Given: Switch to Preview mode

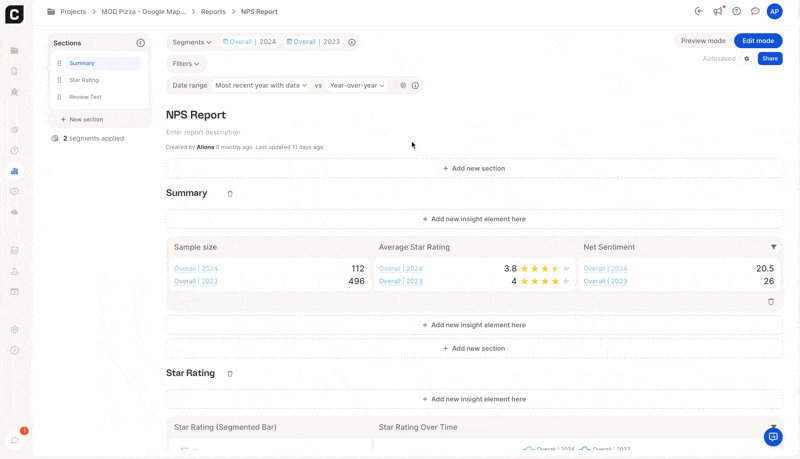Looking at the screenshot, I should pos(703,41).
